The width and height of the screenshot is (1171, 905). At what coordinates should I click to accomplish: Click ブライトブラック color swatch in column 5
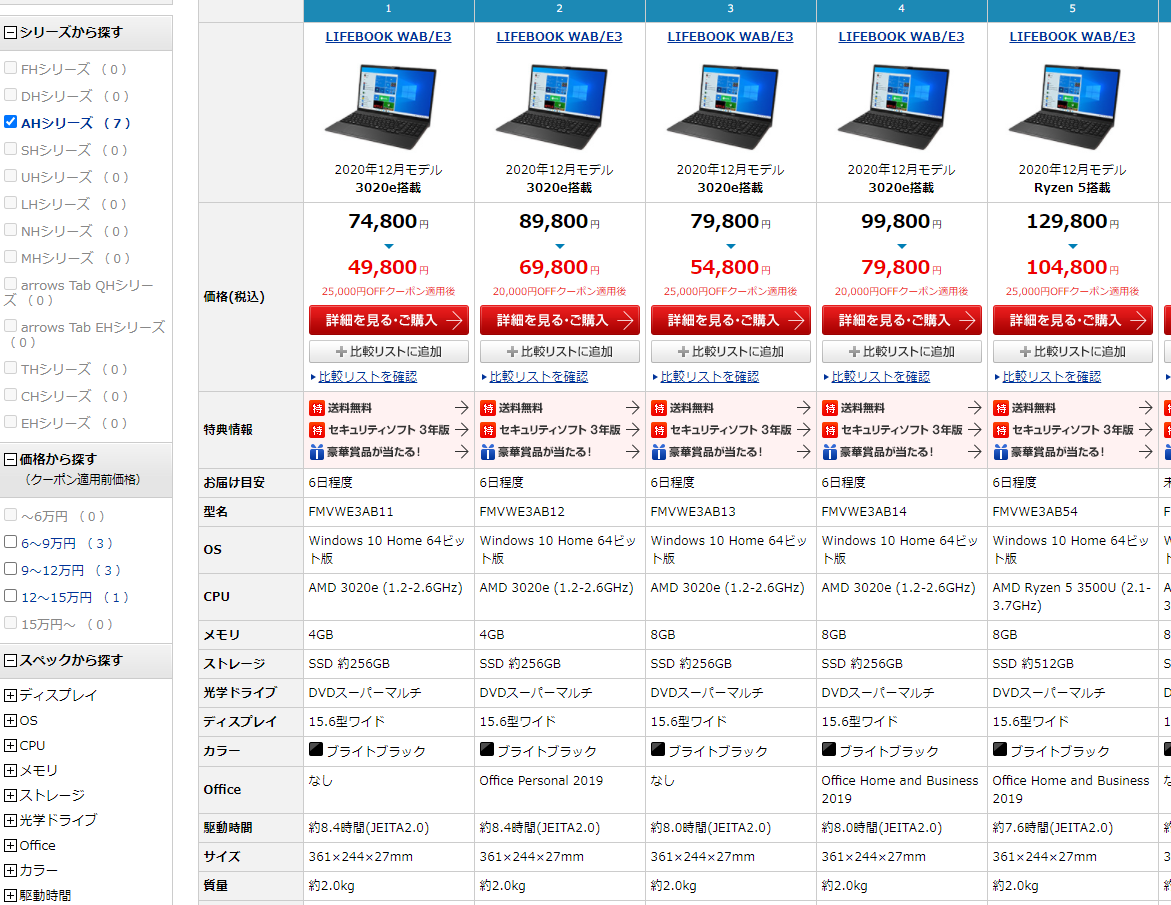coord(1000,748)
